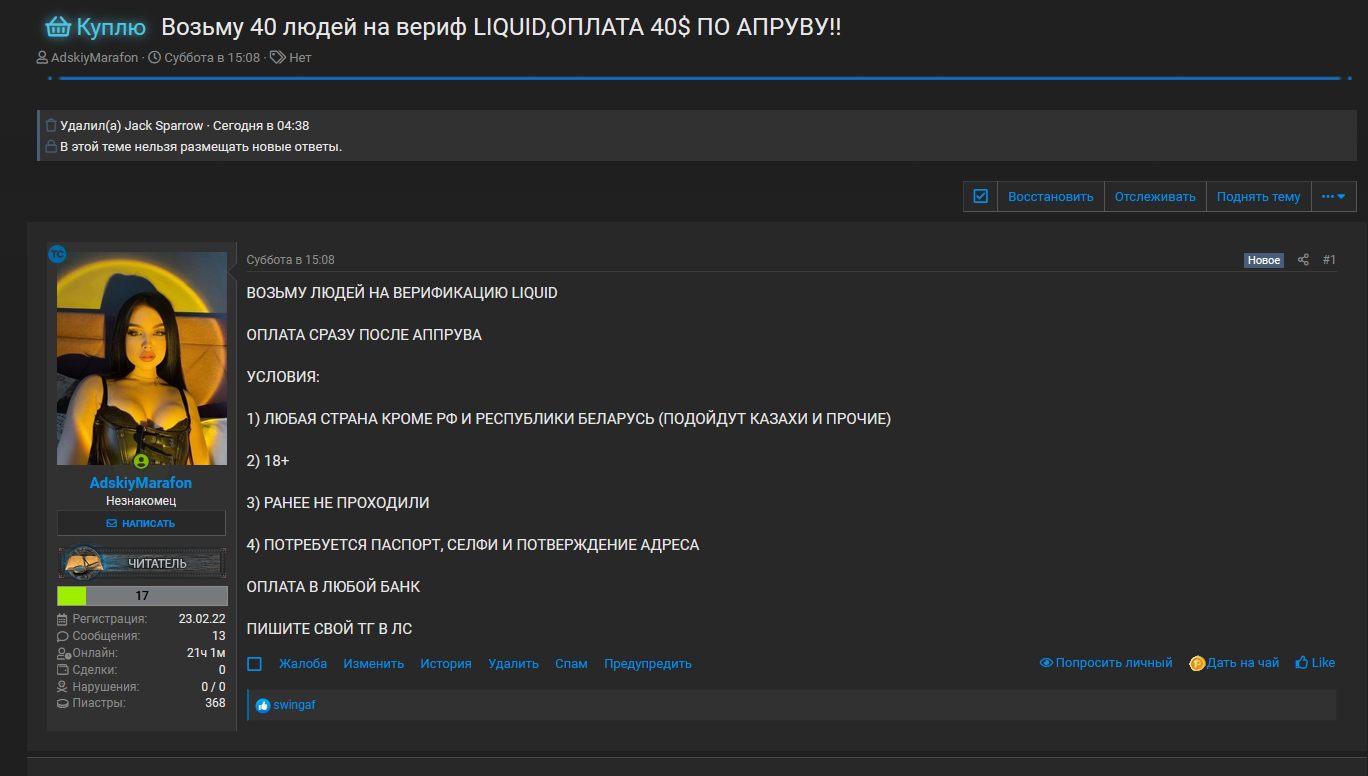This screenshot has height=776, width=1368.
Task: Click the Предупредить link
Action: pos(648,664)
